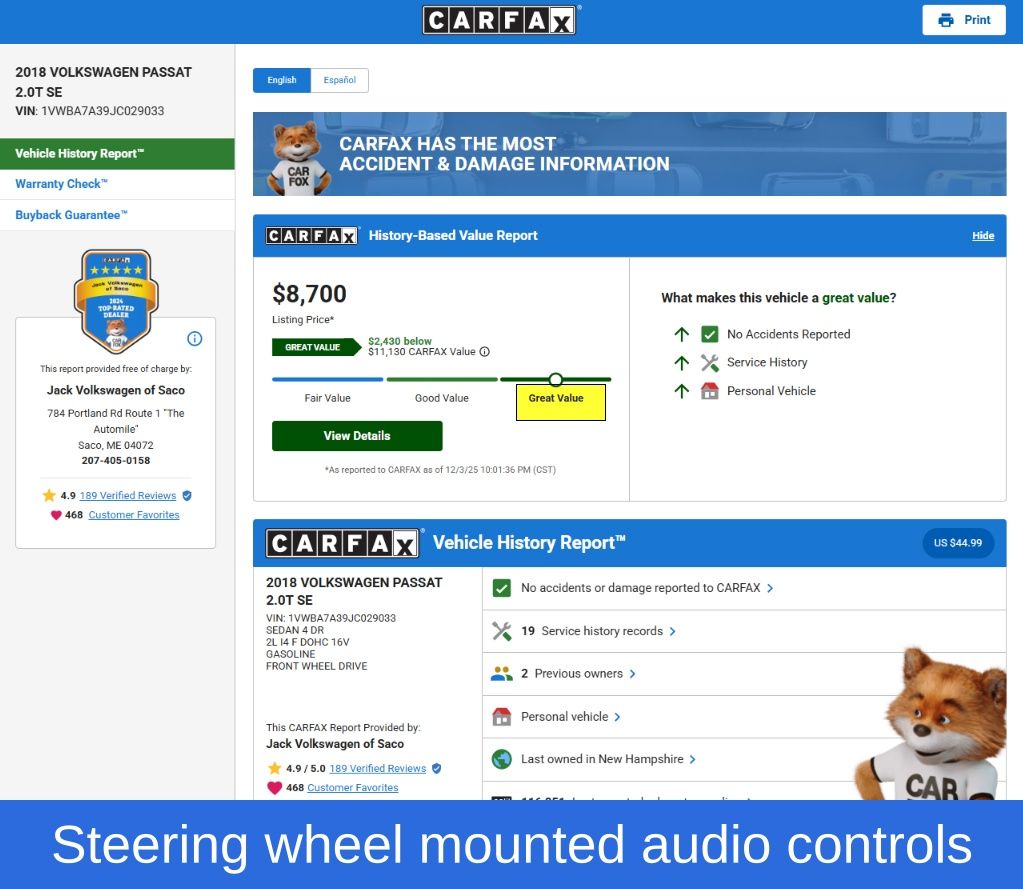This screenshot has height=889, width=1023.
Task: Click the personal vehicle house icon
Action: tap(502, 717)
